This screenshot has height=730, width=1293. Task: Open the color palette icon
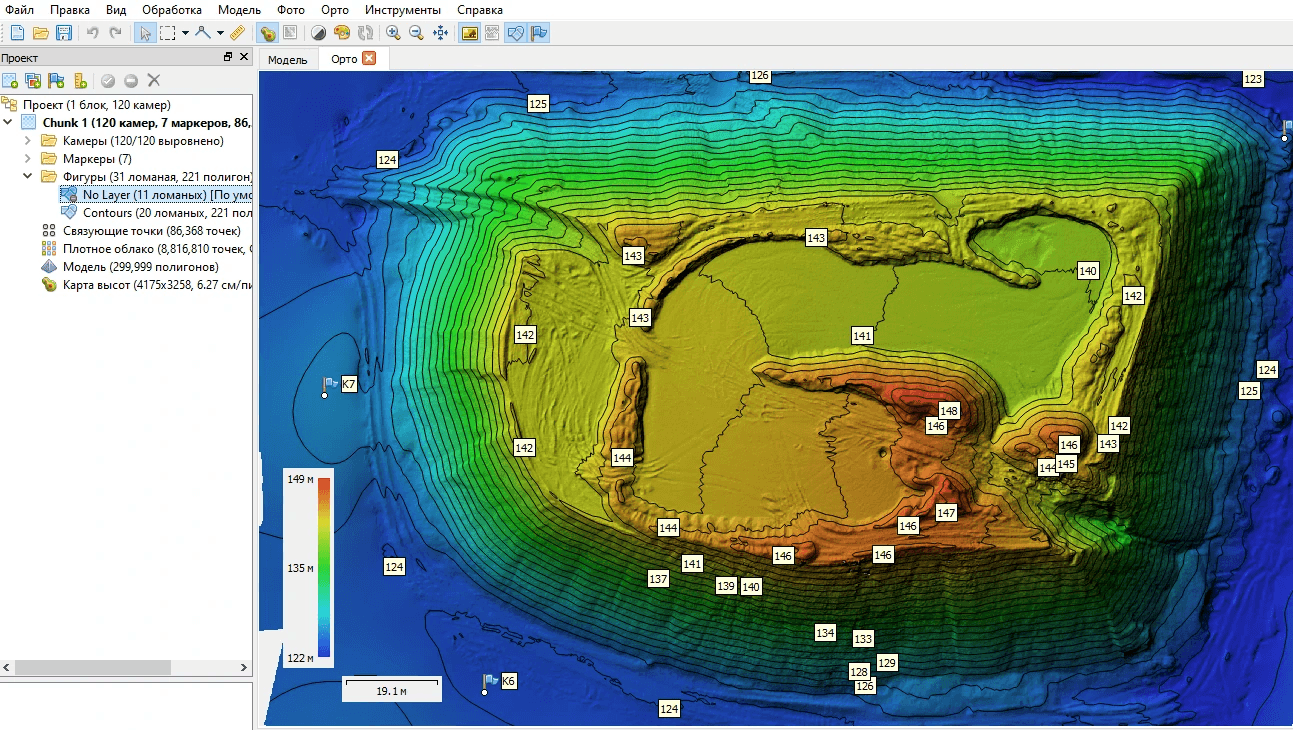tap(342, 33)
